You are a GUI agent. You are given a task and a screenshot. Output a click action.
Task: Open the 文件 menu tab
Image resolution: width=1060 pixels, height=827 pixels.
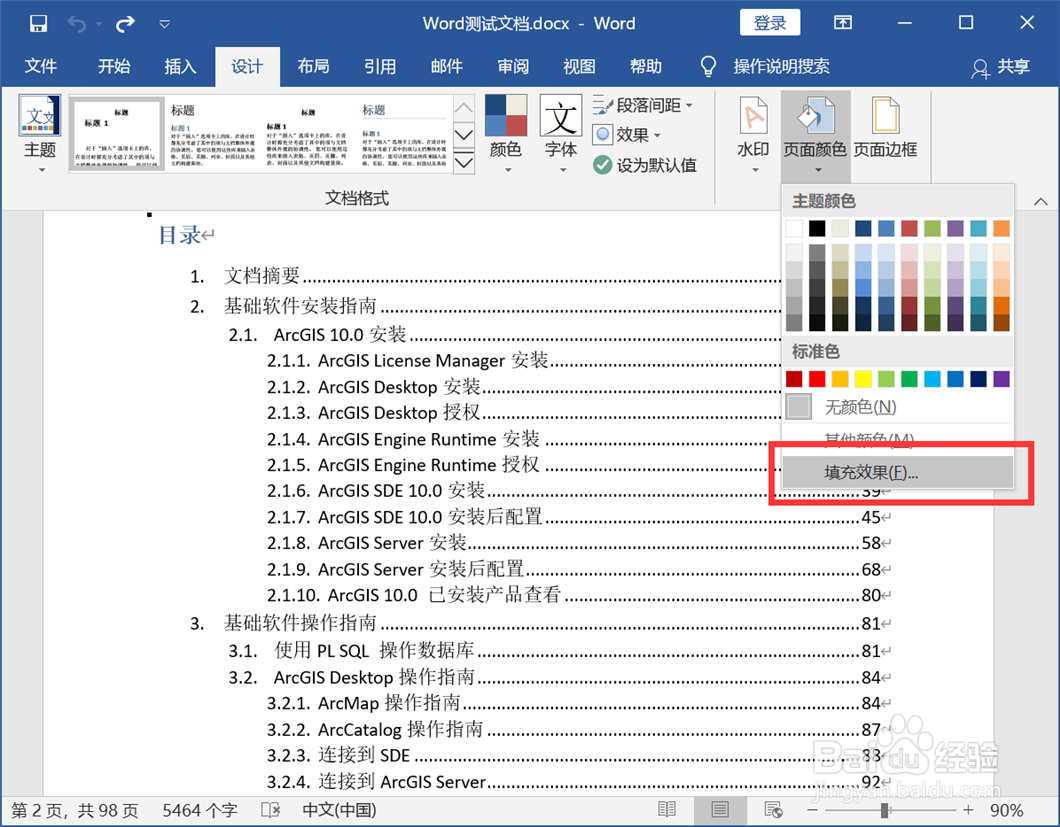coord(41,66)
